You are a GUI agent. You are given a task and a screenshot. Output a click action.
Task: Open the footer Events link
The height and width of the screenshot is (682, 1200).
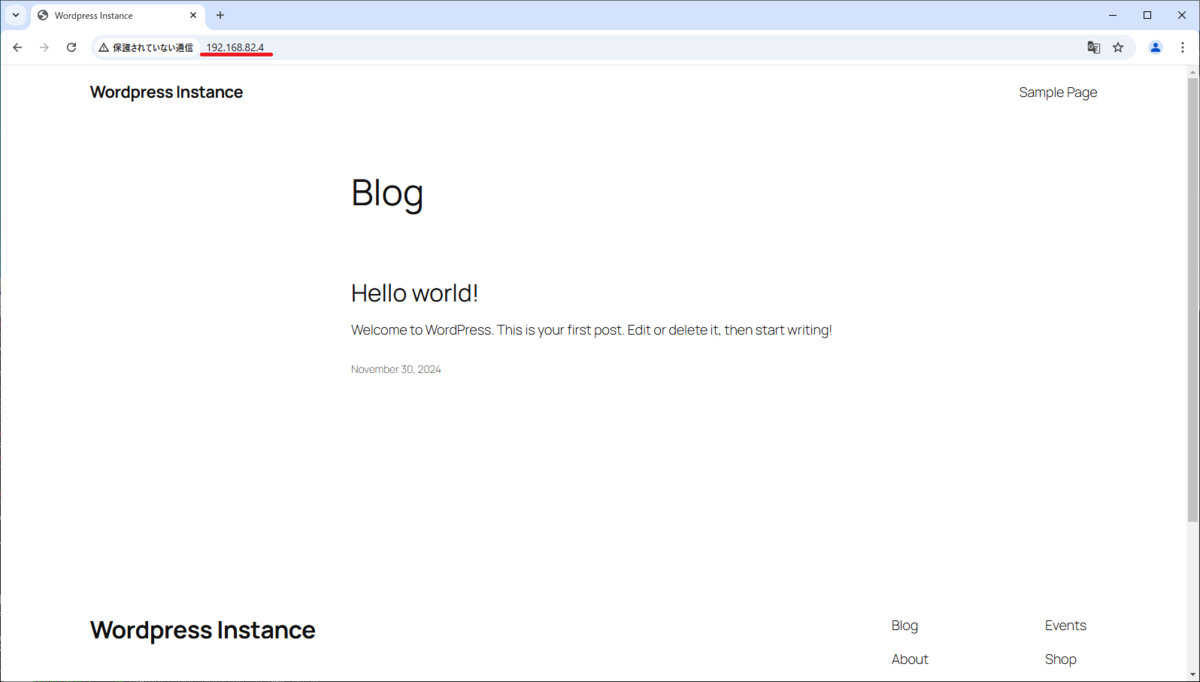click(1066, 625)
